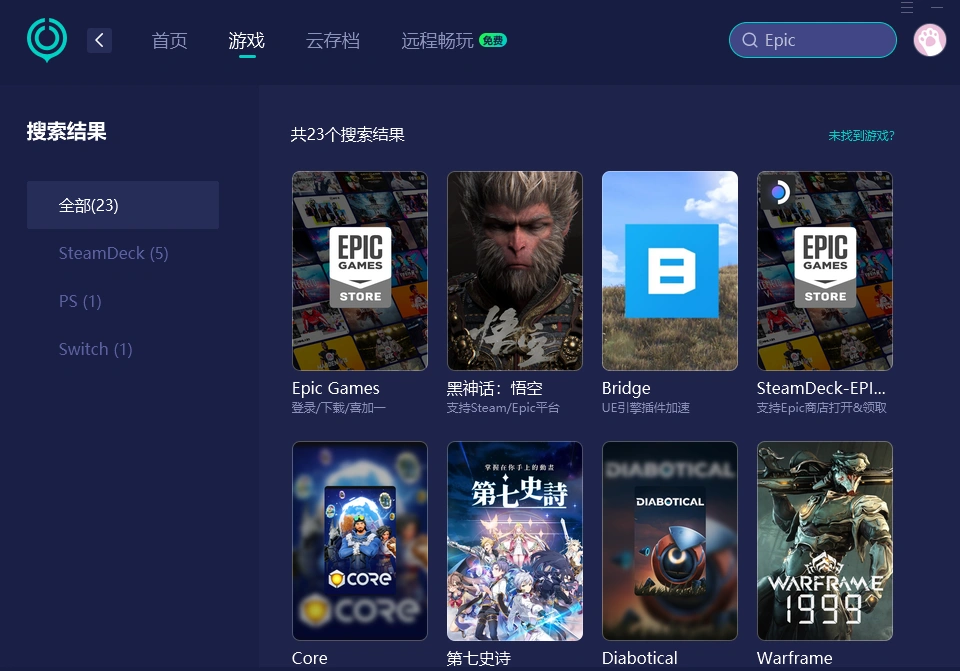The image size is (960, 671).
Task: Open the hamburger menu icon
Action: coord(906,8)
